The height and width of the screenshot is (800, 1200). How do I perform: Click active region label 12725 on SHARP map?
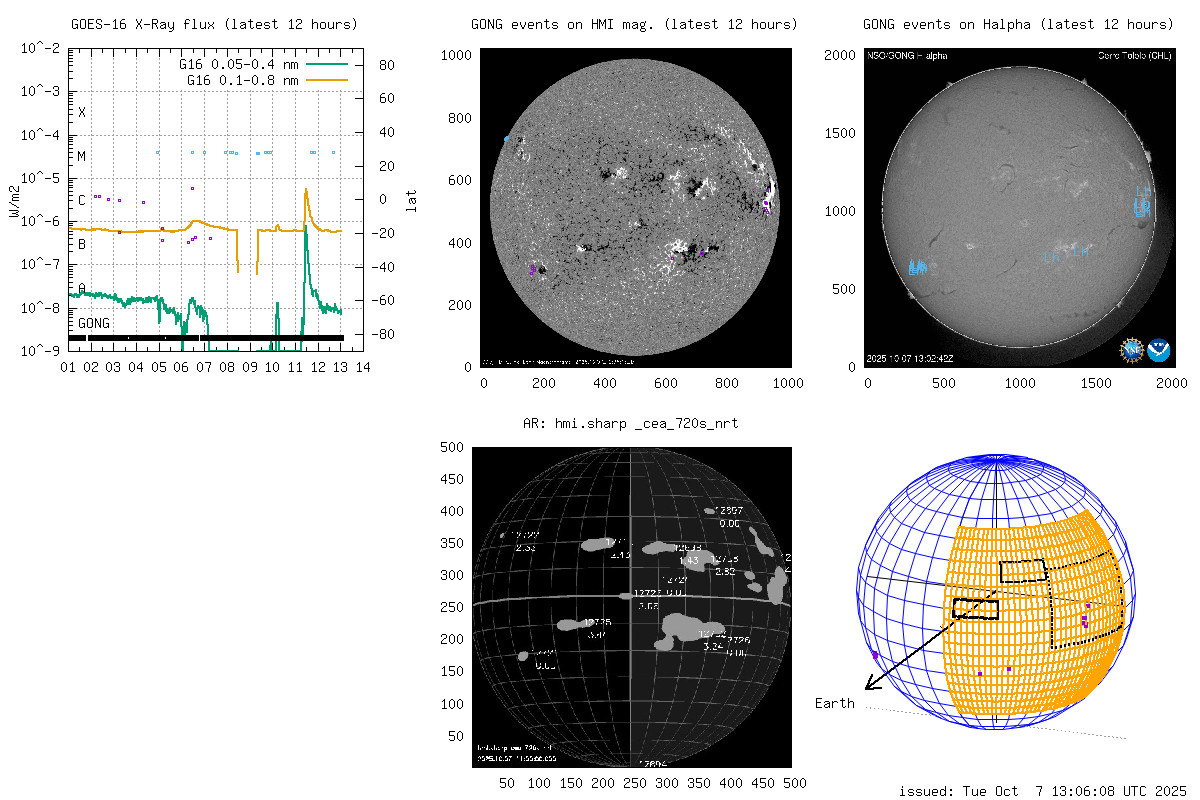click(599, 623)
